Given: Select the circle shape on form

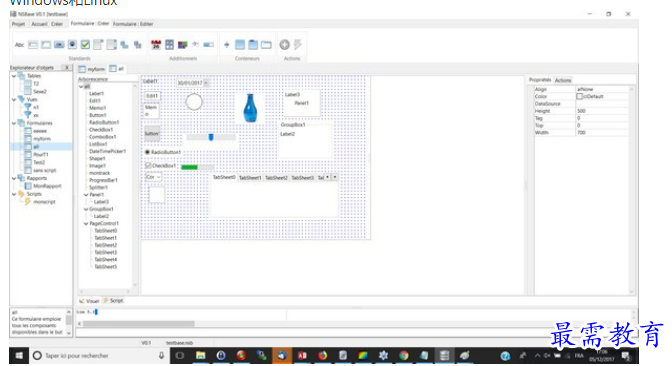Looking at the screenshot, I should (x=194, y=102).
